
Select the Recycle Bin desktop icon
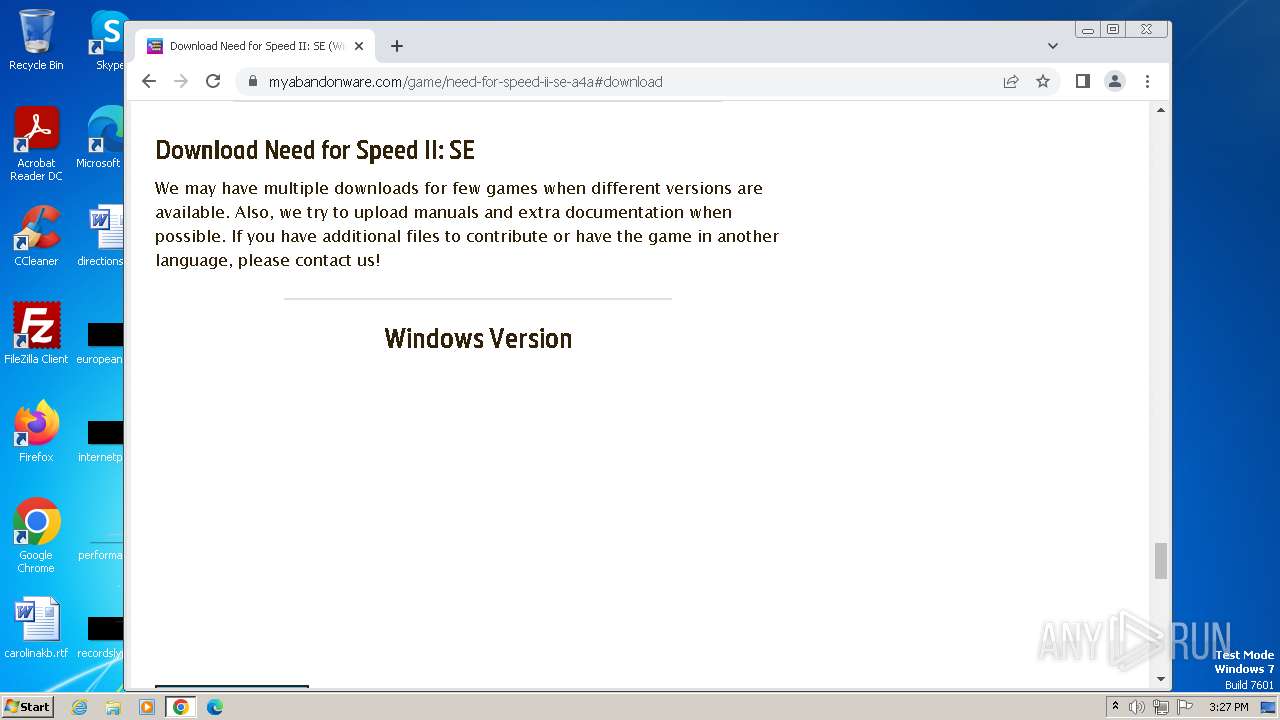click(x=36, y=40)
